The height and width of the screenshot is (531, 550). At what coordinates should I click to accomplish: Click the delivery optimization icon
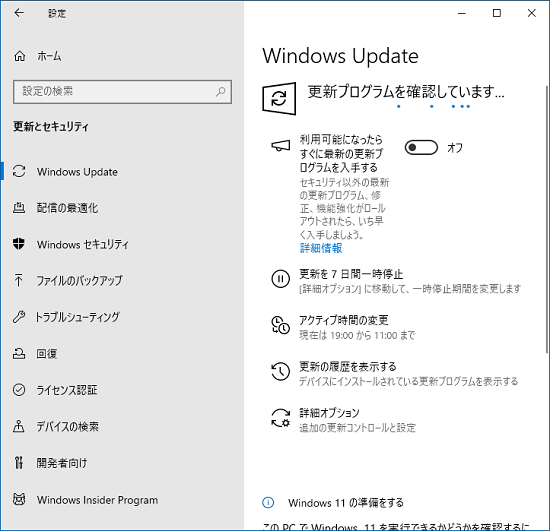click(19, 208)
